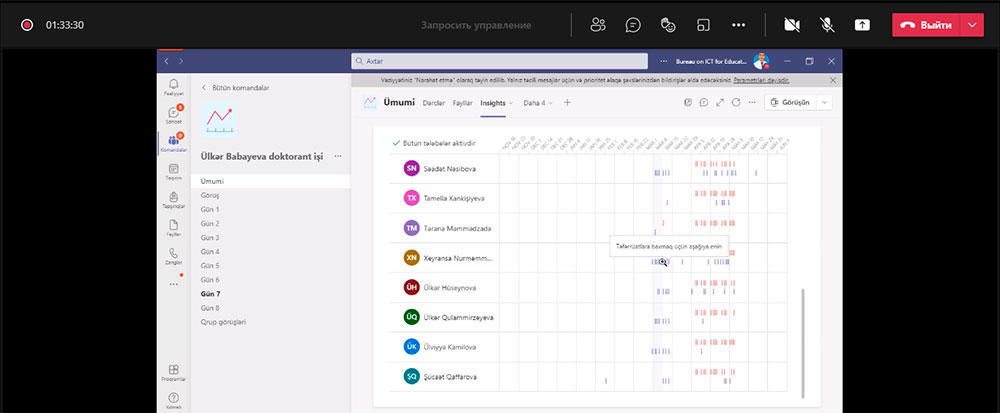1000x413 pixels.
Task: Click the Görüşün meet button
Action: pos(790,103)
